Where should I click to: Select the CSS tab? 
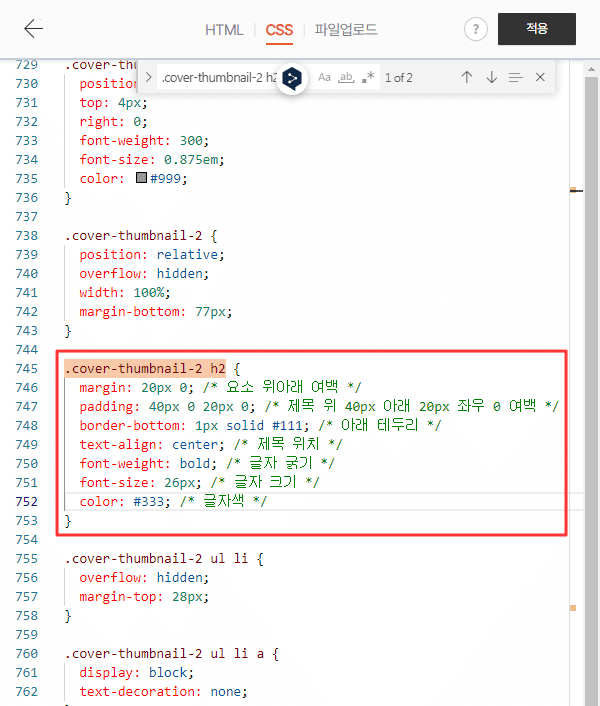[279, 30]
